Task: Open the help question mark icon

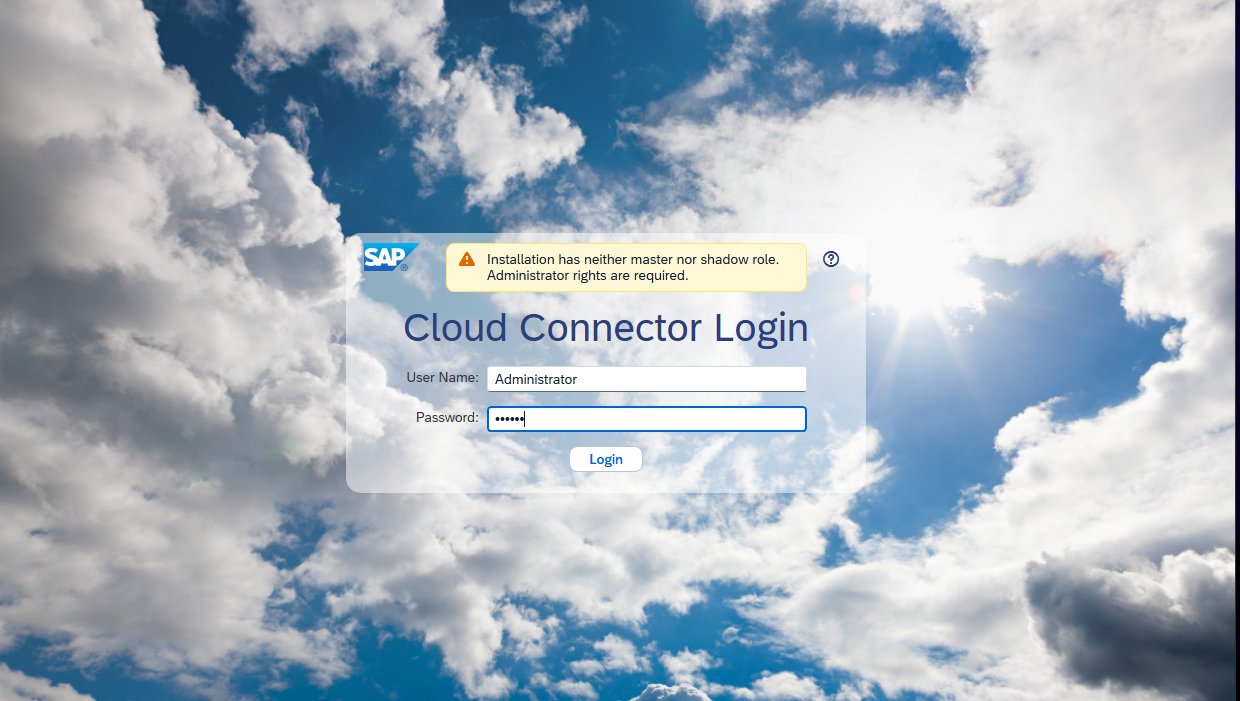Action: [831, 259]
